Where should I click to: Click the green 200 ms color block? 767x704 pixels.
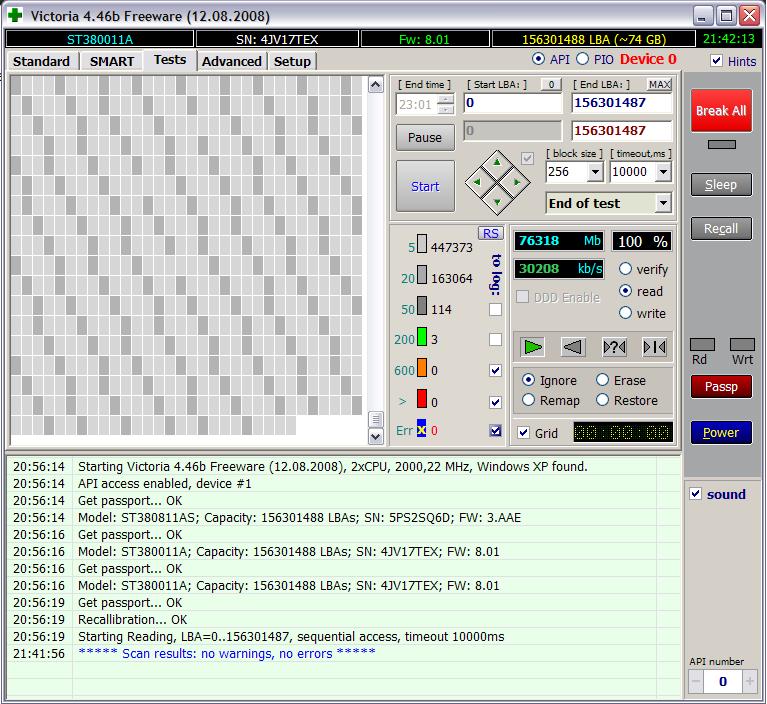tap(422, 337)
